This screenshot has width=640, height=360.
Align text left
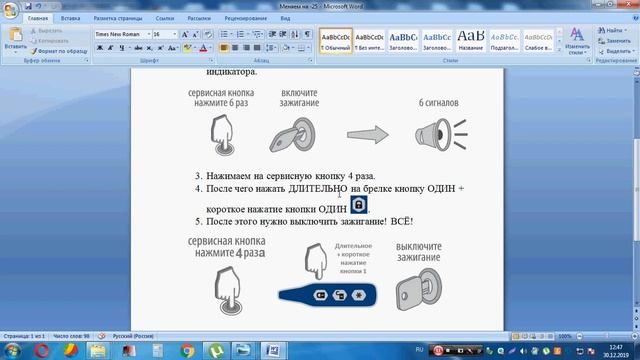224,48
